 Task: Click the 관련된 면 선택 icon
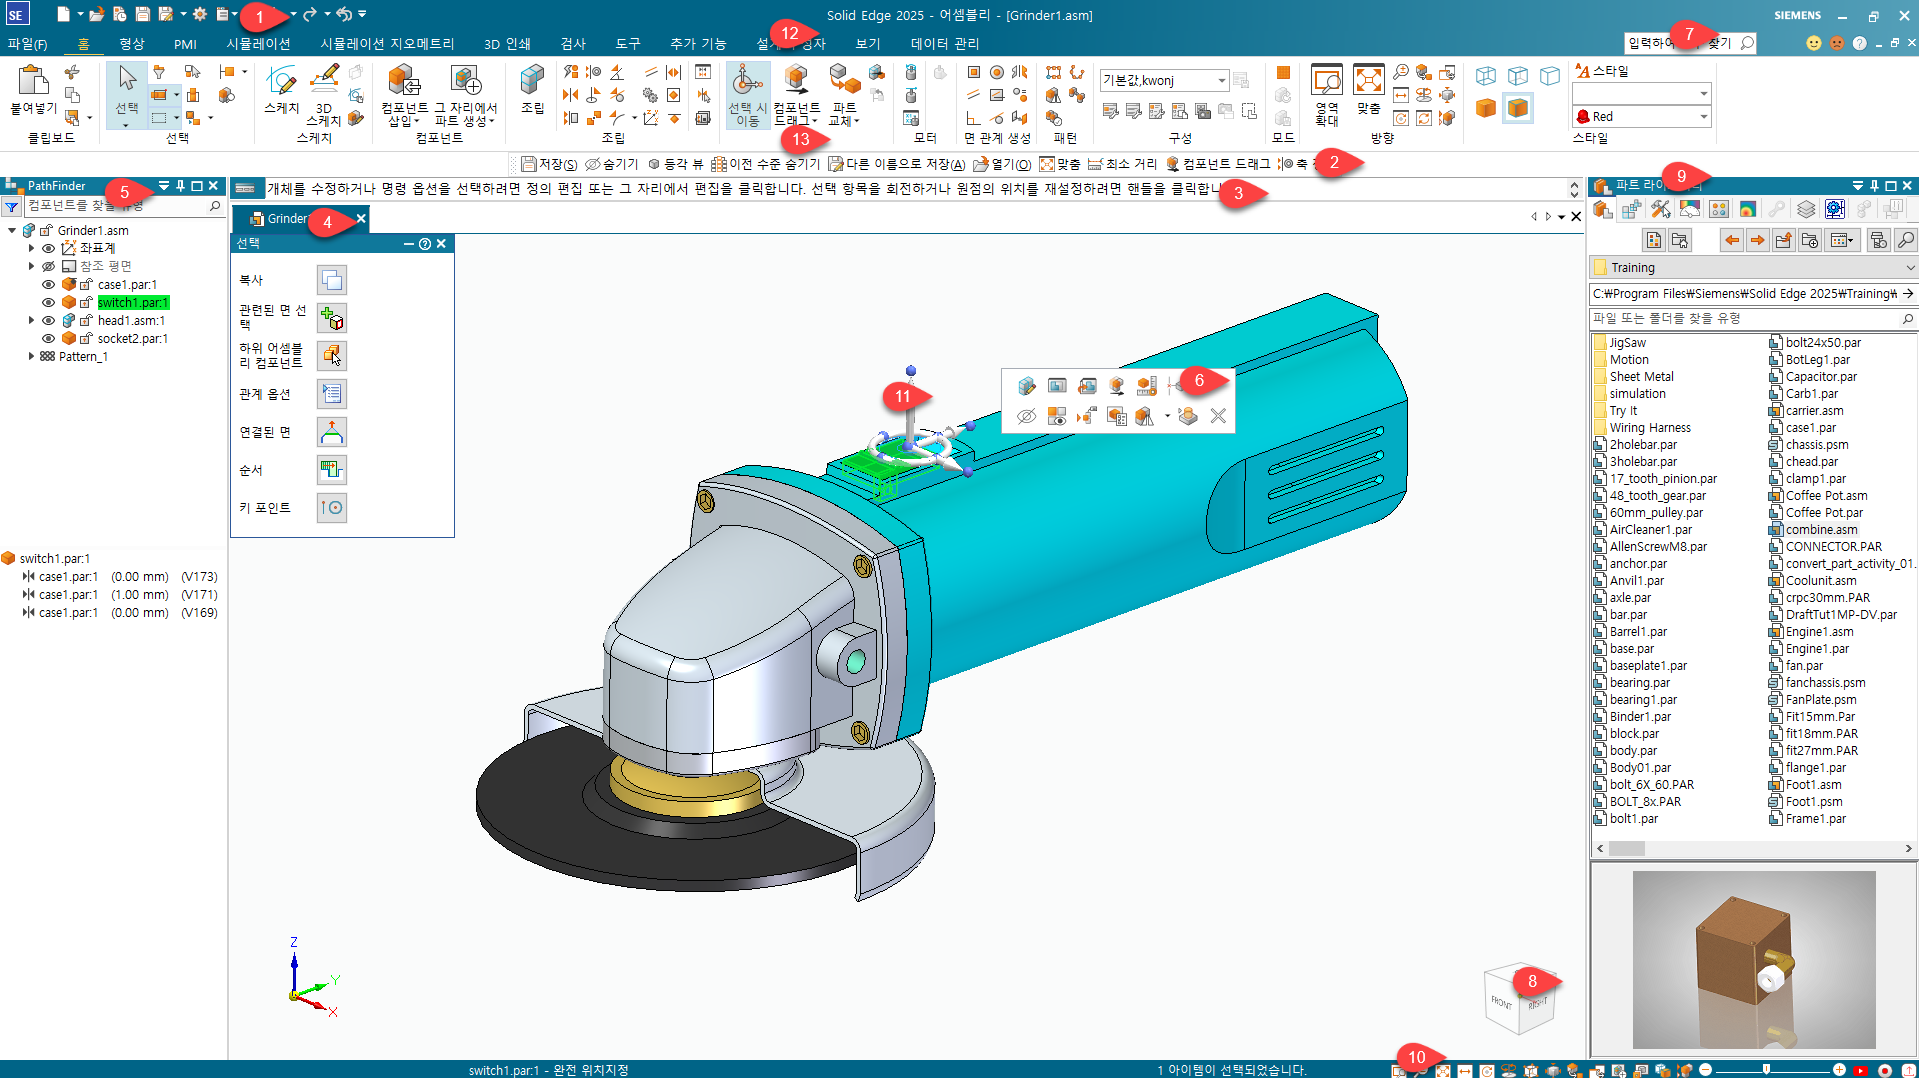click(332, 318)
